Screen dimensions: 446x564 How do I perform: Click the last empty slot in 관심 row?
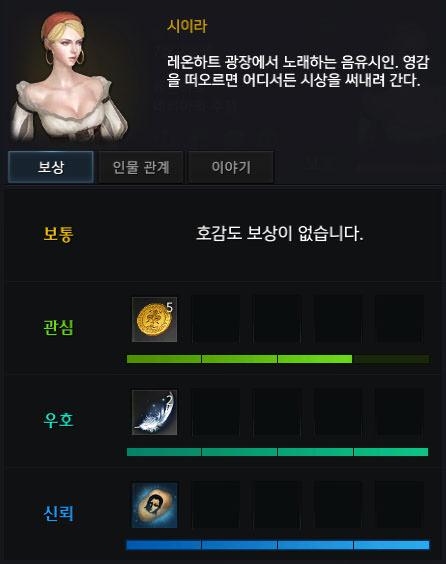399,319
